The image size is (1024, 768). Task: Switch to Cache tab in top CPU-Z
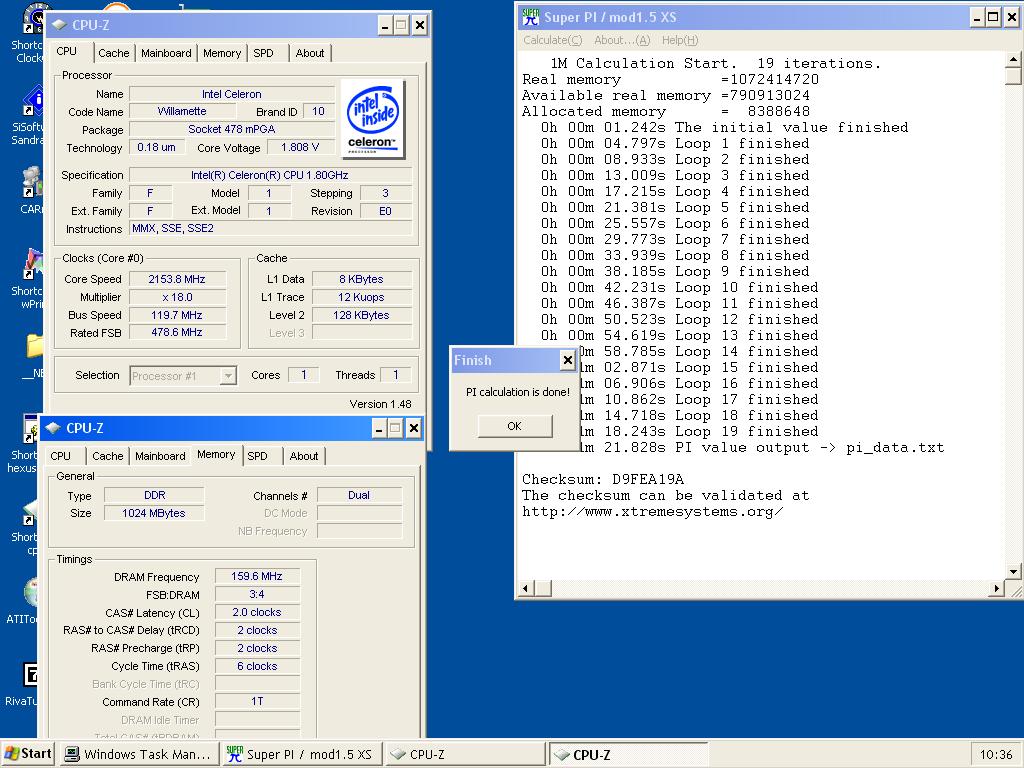[114, 53]
